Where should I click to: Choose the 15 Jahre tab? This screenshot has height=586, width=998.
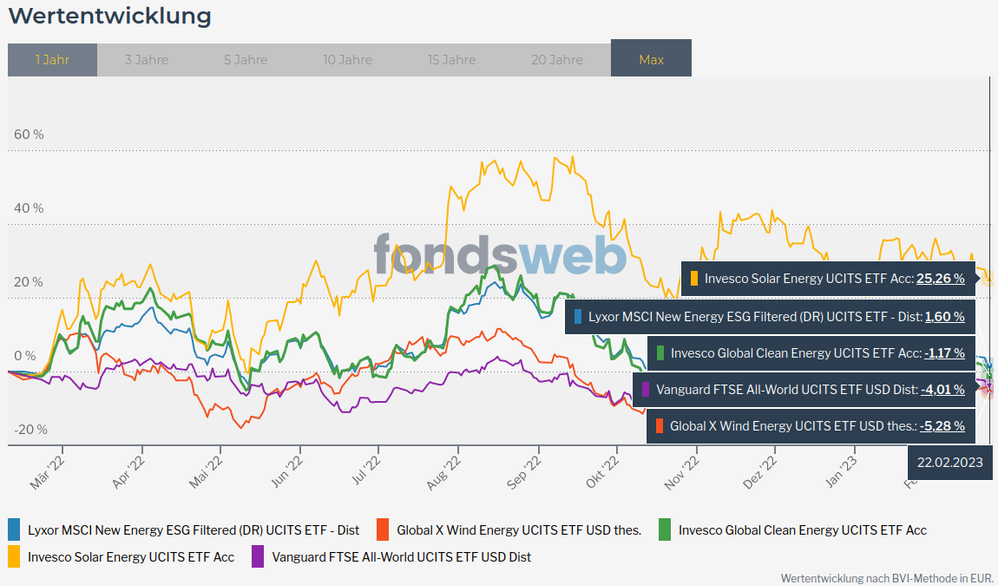coord(451,60)
